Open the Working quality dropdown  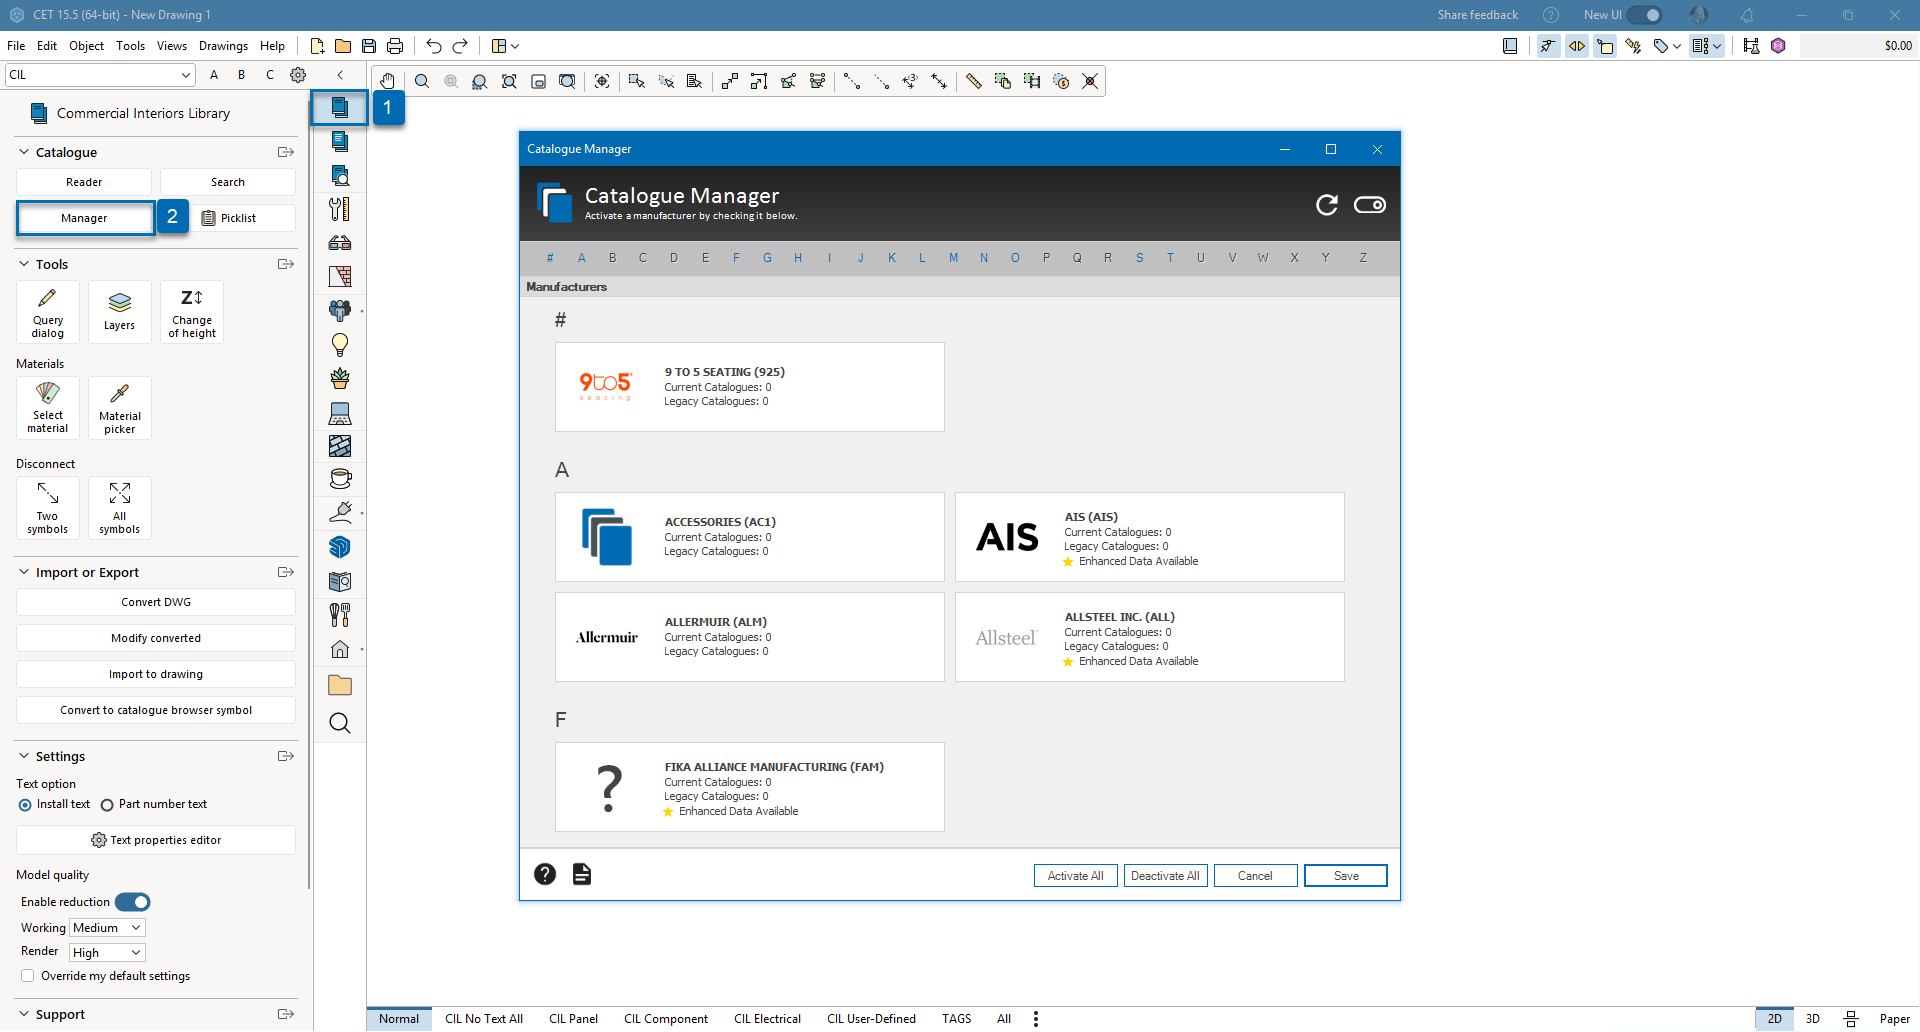108,928
